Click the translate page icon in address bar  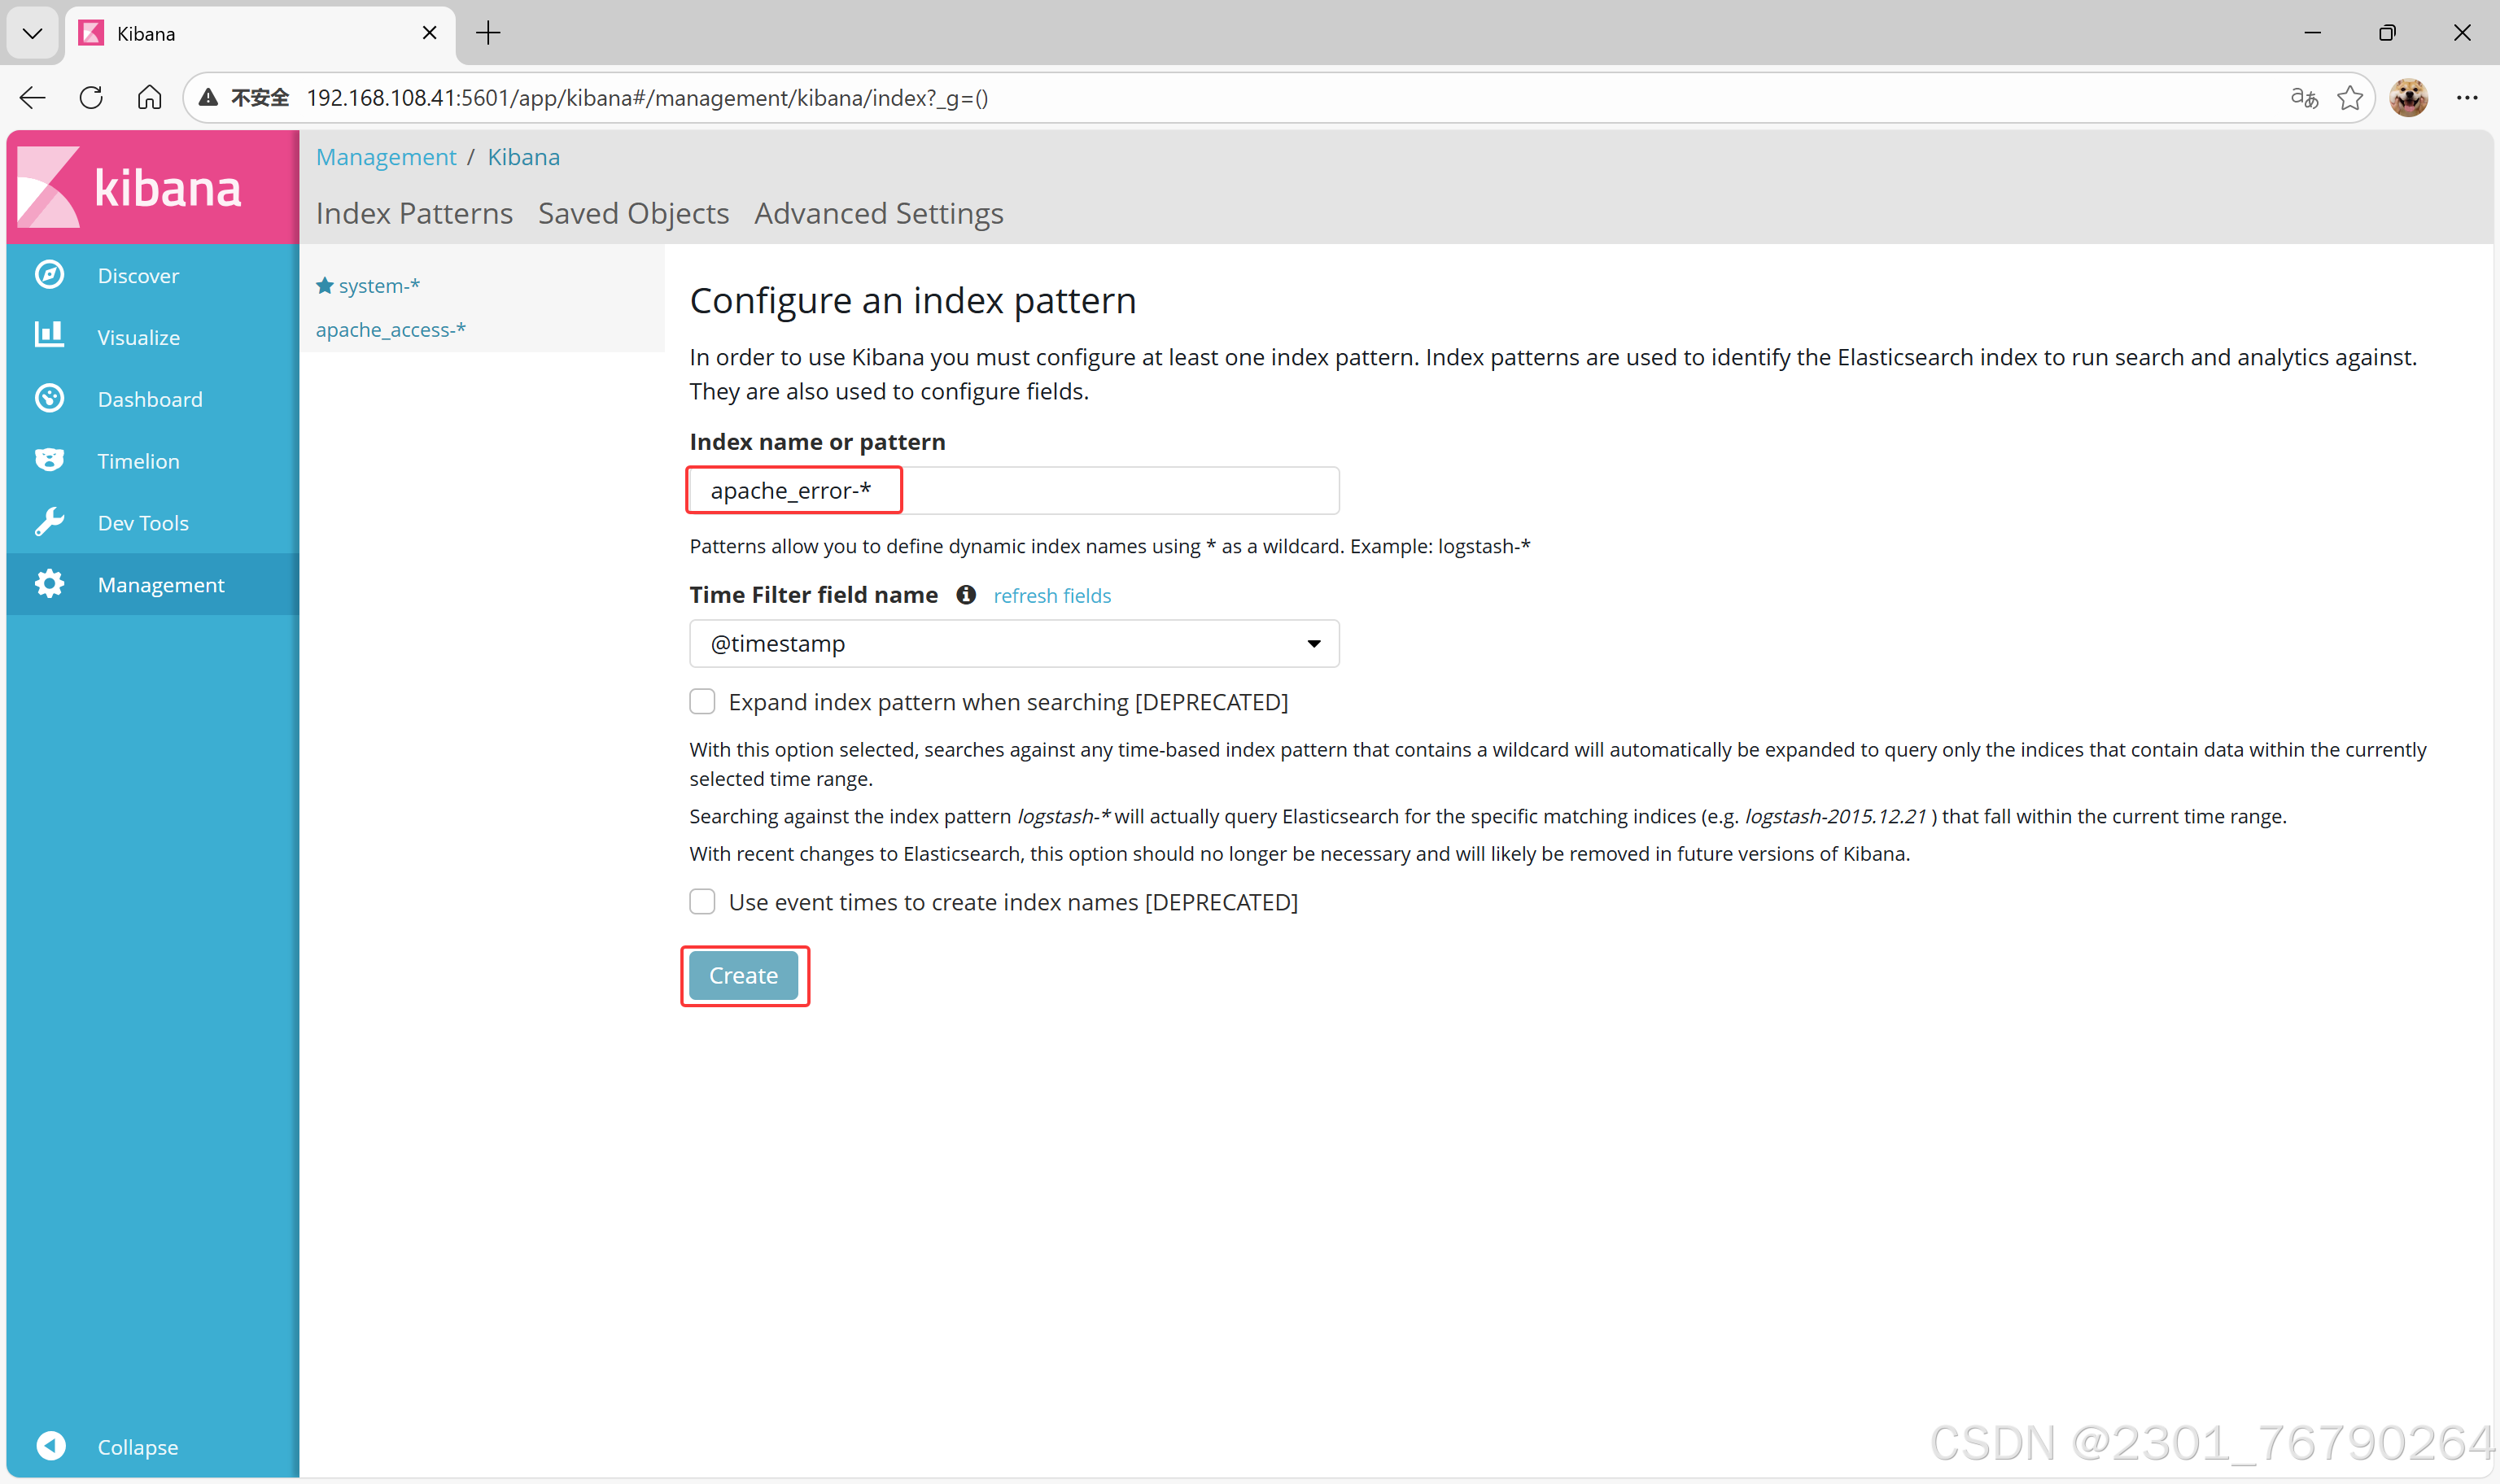(2304, 97)
